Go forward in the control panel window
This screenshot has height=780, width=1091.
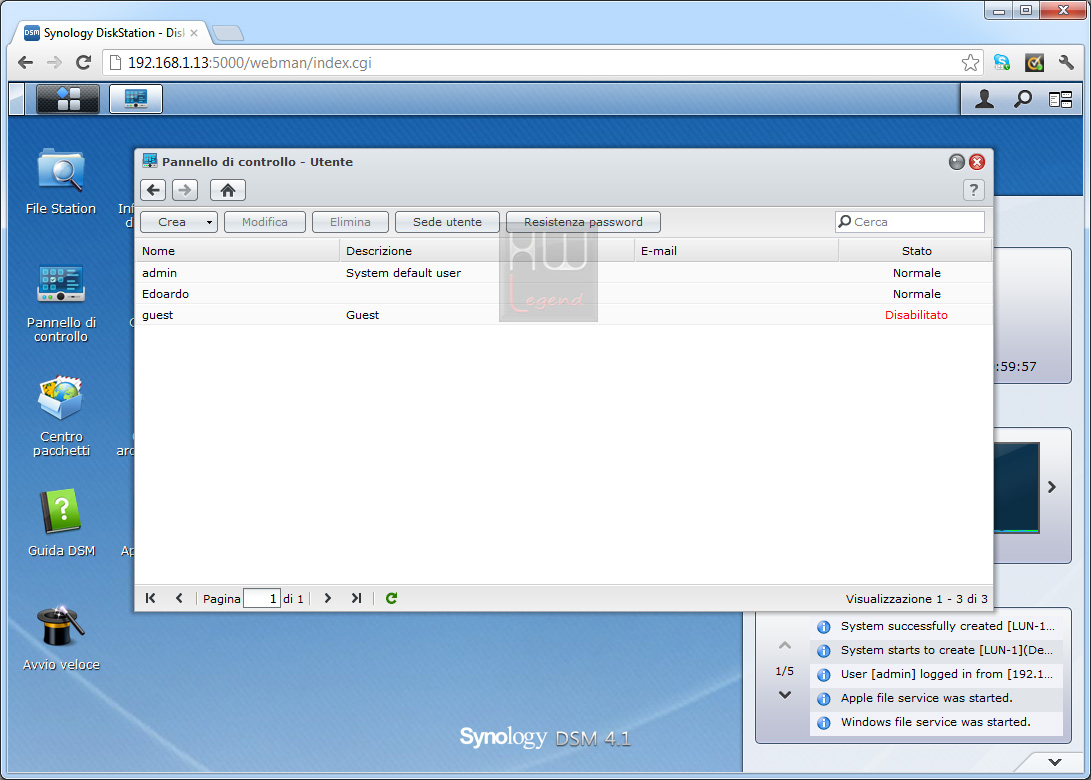(x=184, y=190)
